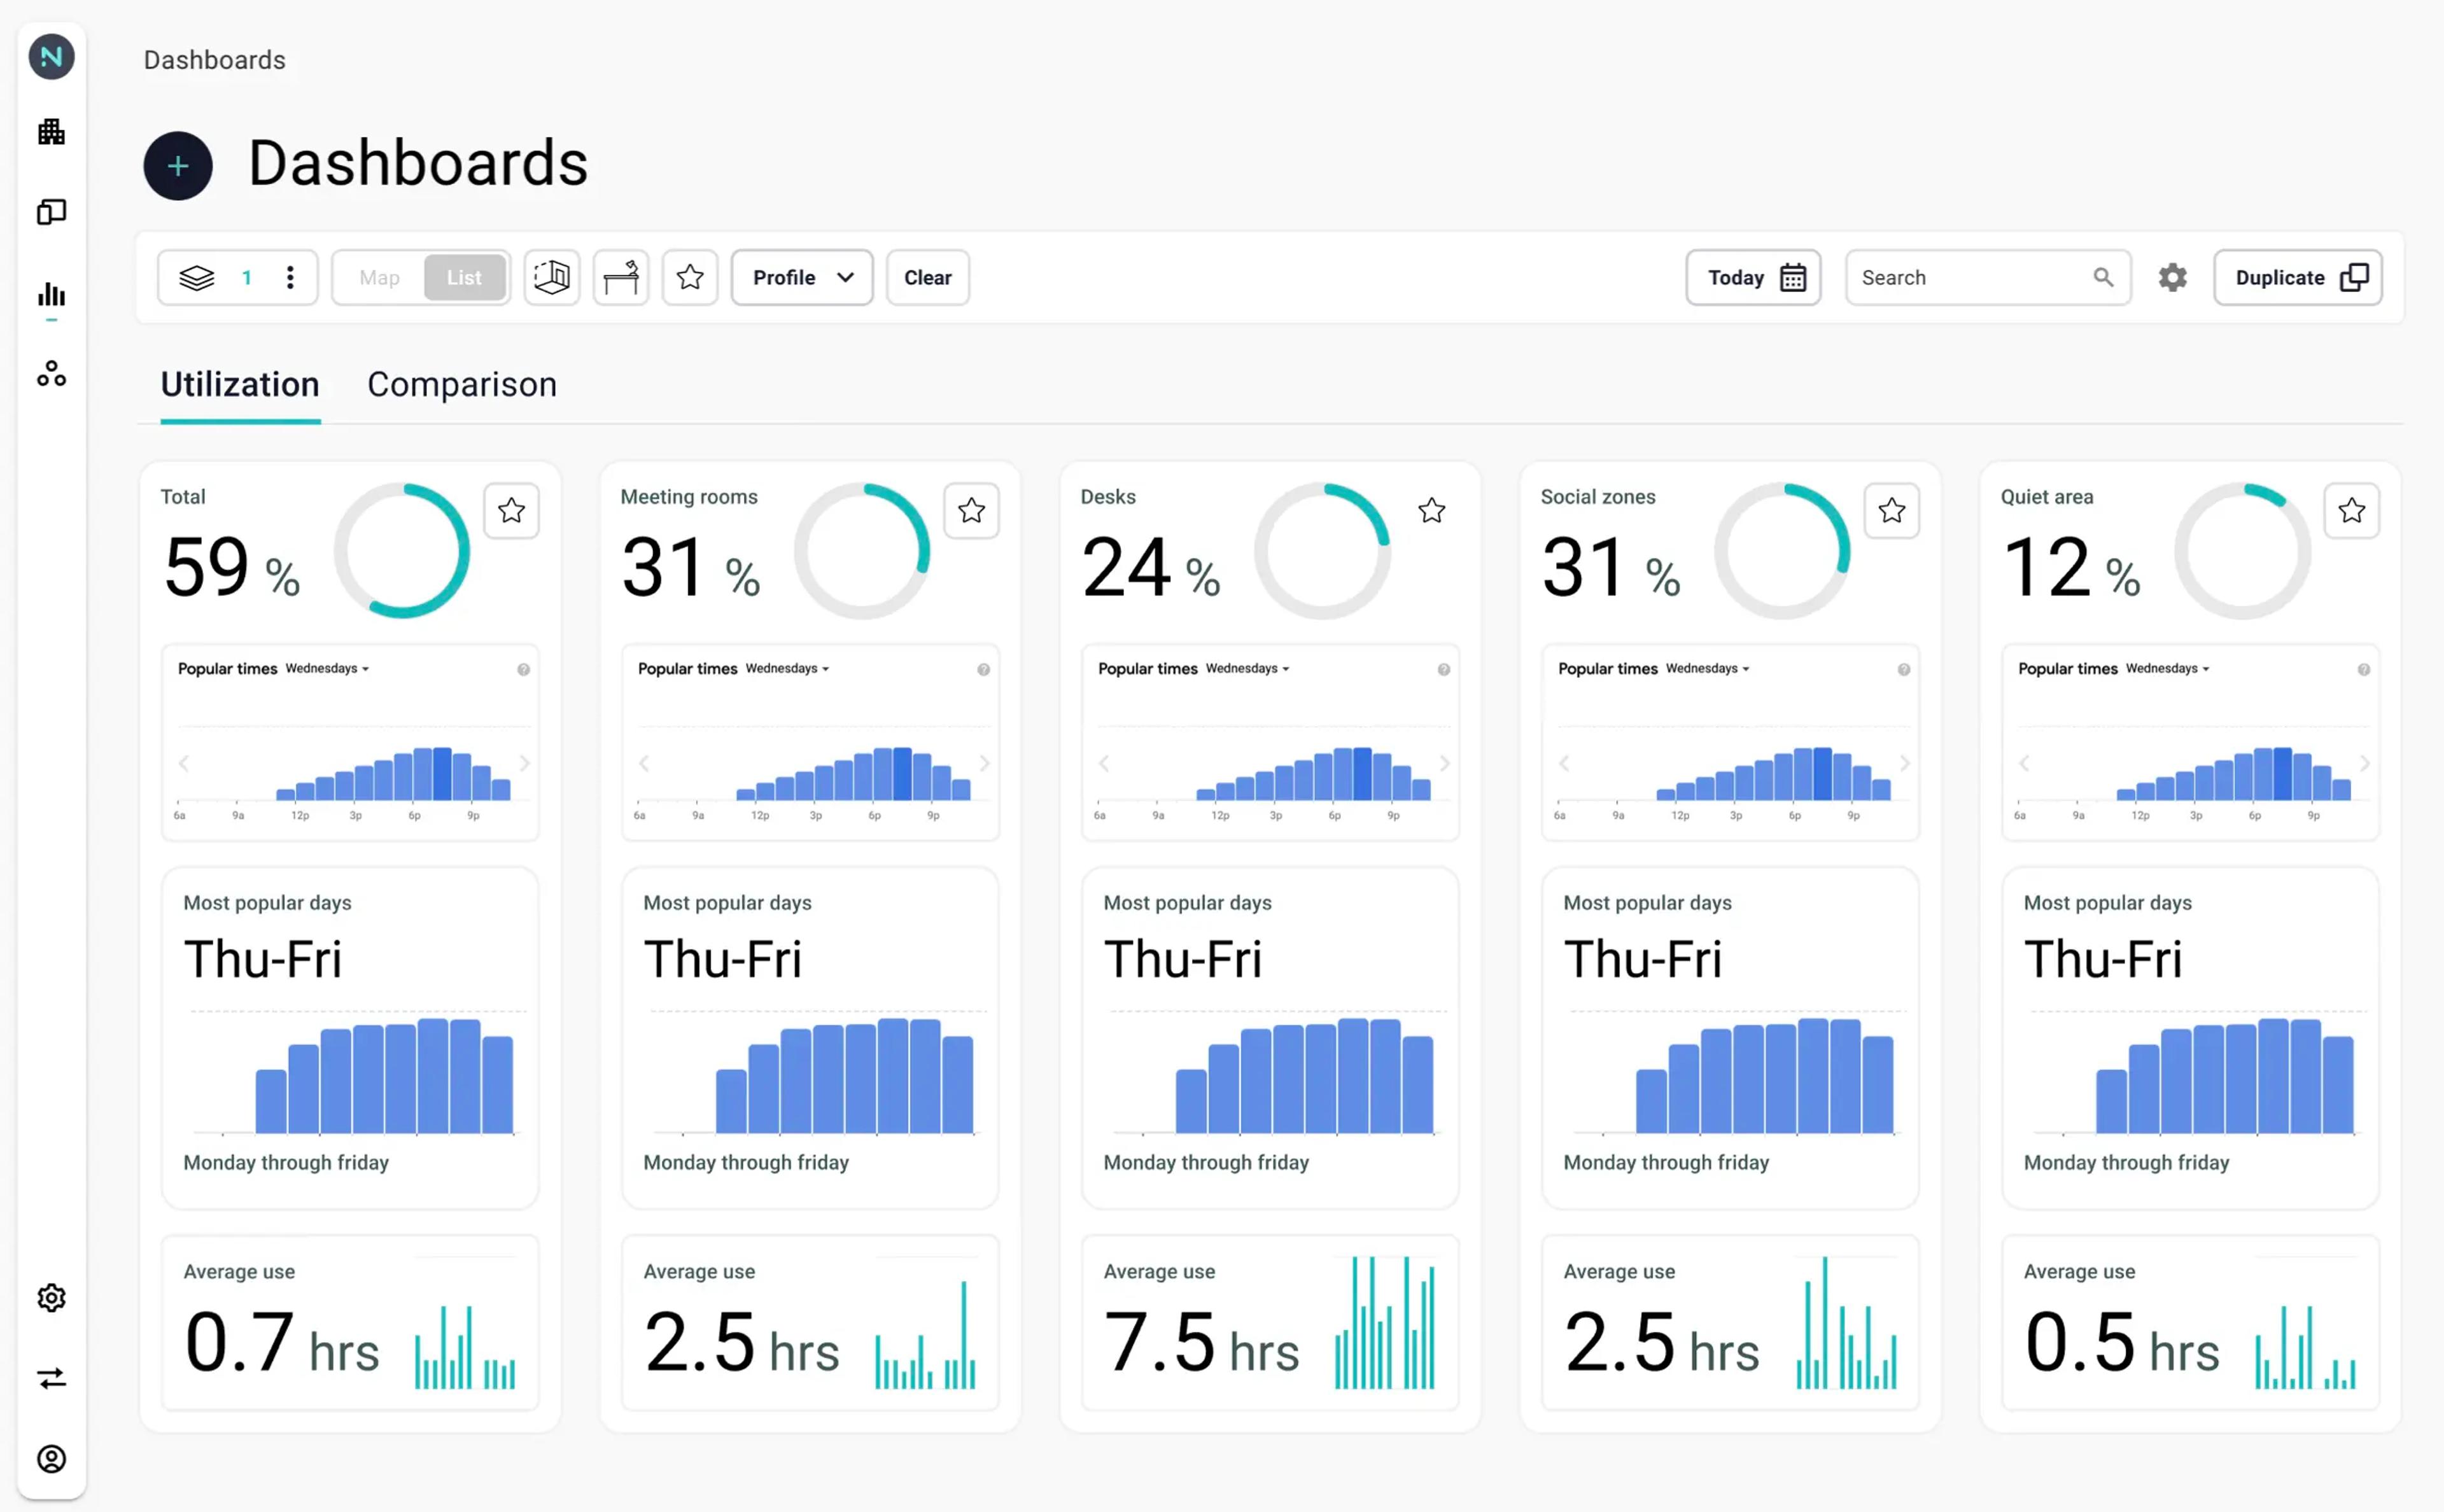Open the analytics bar chart sidebar icon
The width and height of the screenshot is (2444, 1512).
click(51, 295)
